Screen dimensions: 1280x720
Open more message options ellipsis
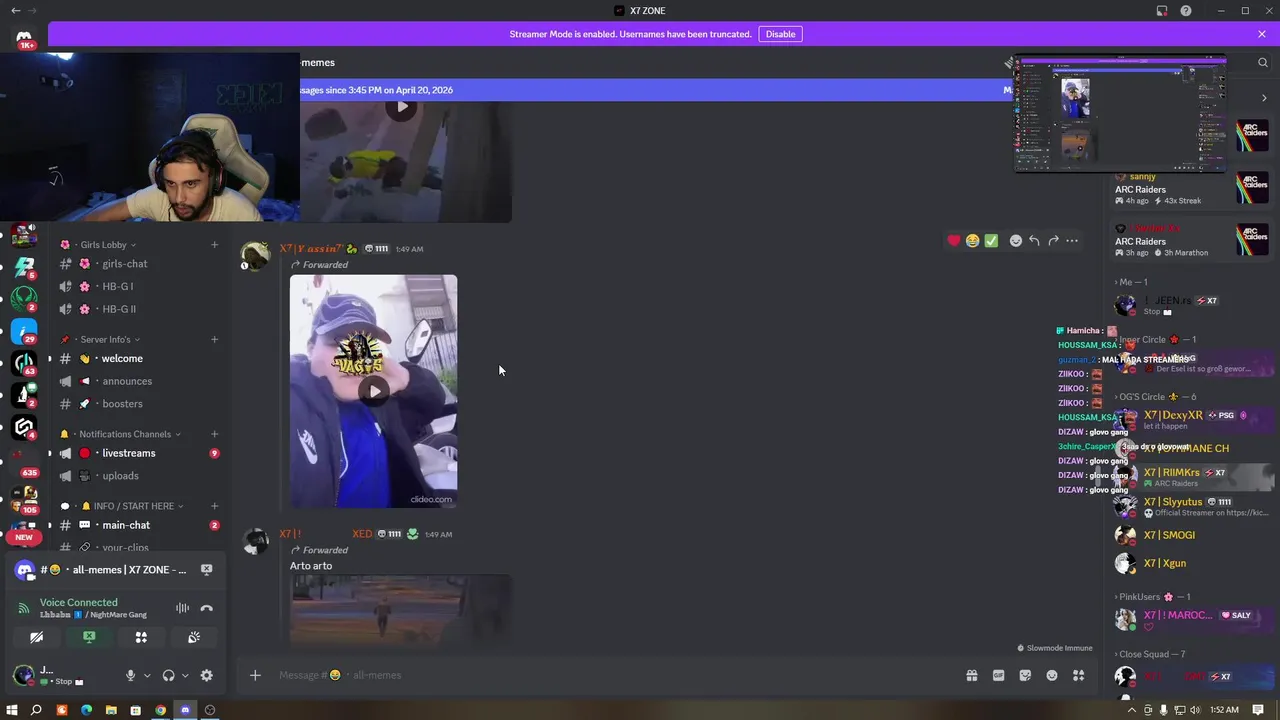(1072, 240)
